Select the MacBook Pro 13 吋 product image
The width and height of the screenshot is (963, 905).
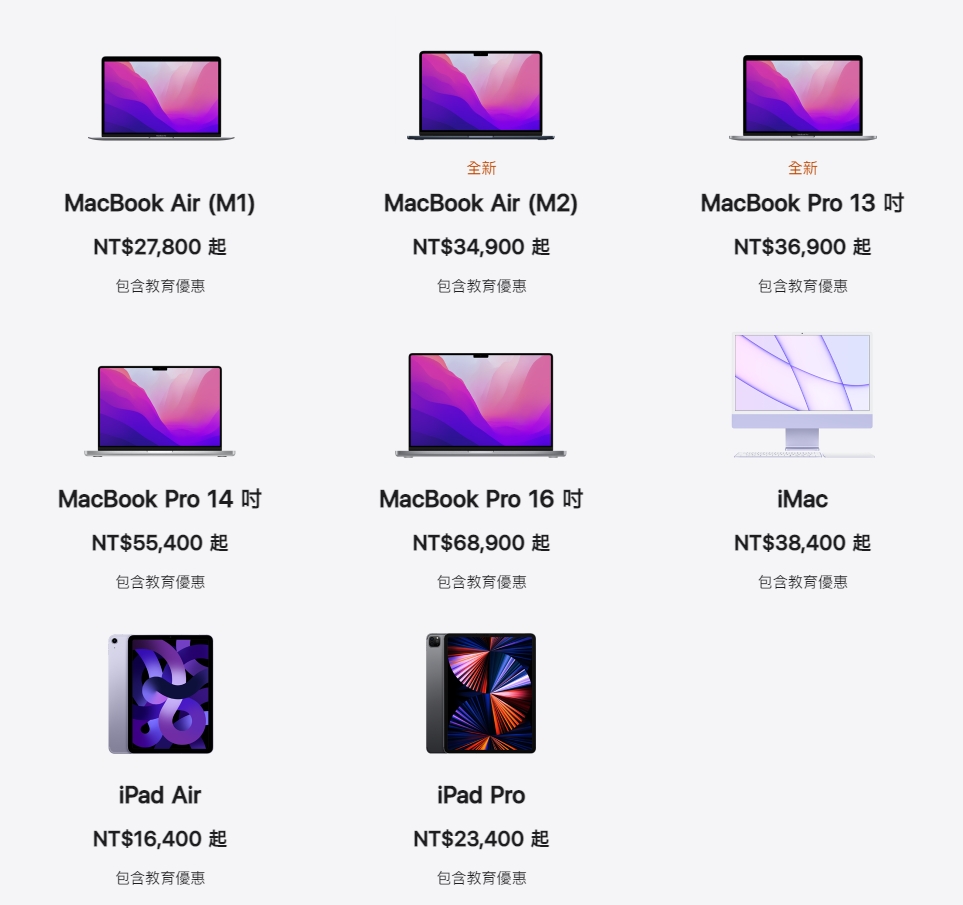(803, 98)
